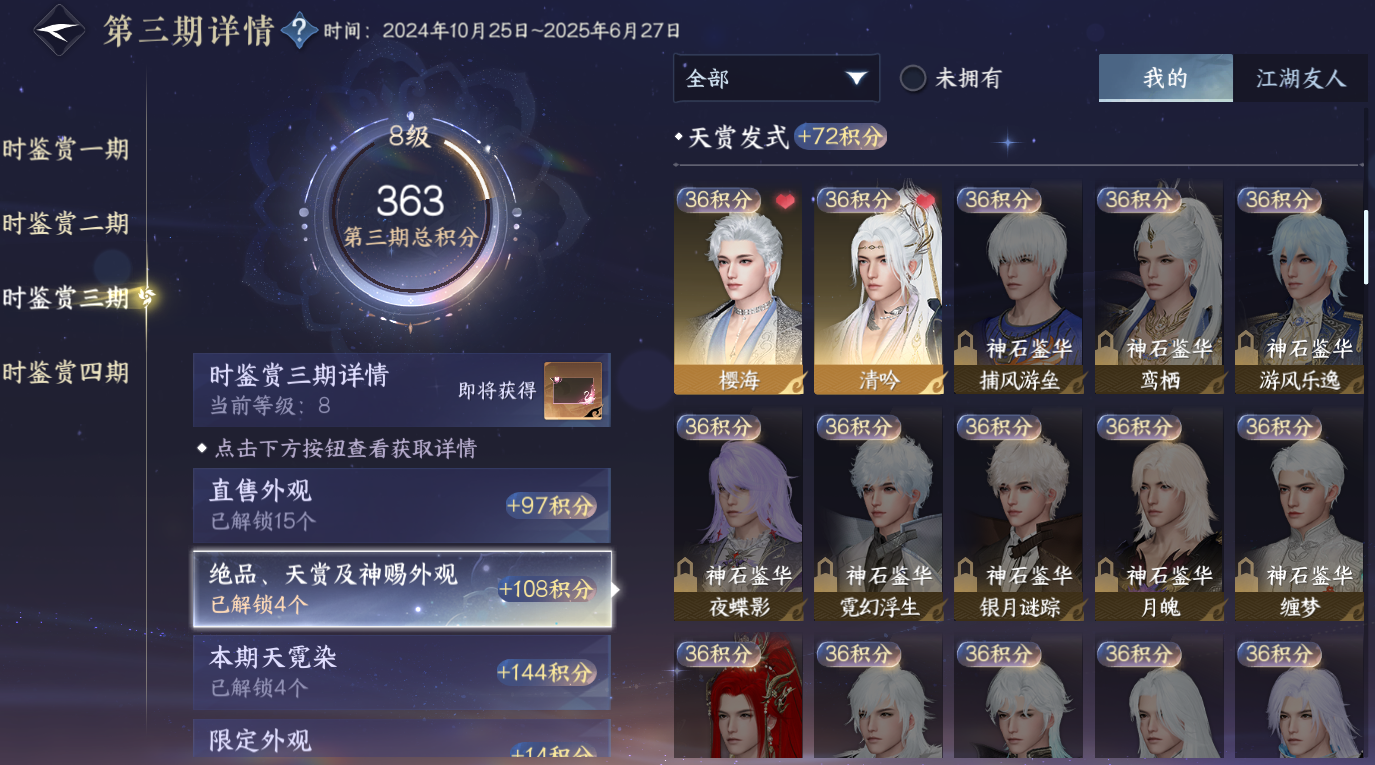Image resolution: width=1375 pixels, height=765 pixels.
Task: Switch to the 江湖友人 tab
Action: tap(1300, 78)
